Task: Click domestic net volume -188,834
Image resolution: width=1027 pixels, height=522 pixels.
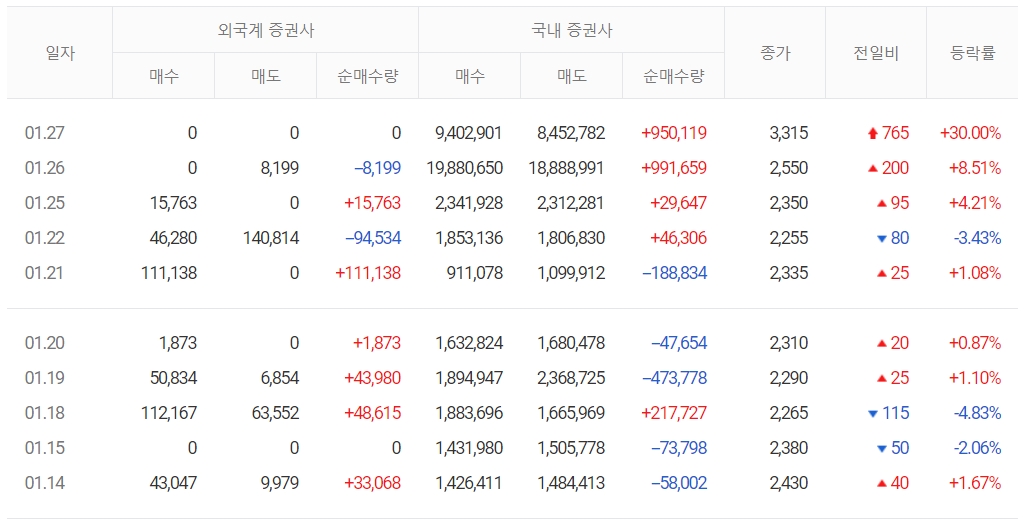Action: pos(675,272)
